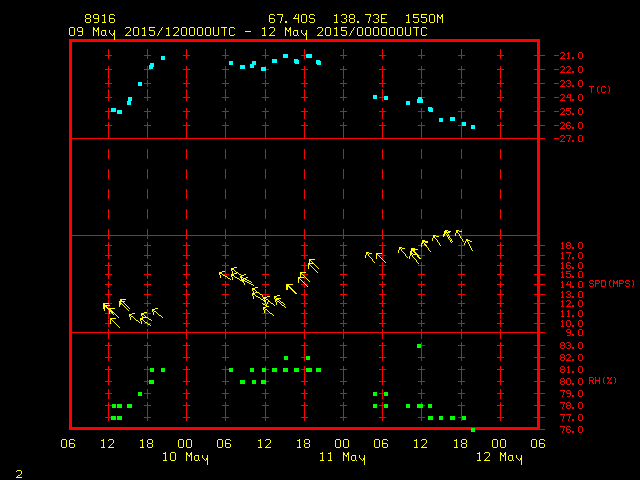Click the isolated green dot at 83% humidity
This screenshot has width=640, height=480.
point(419,346)
